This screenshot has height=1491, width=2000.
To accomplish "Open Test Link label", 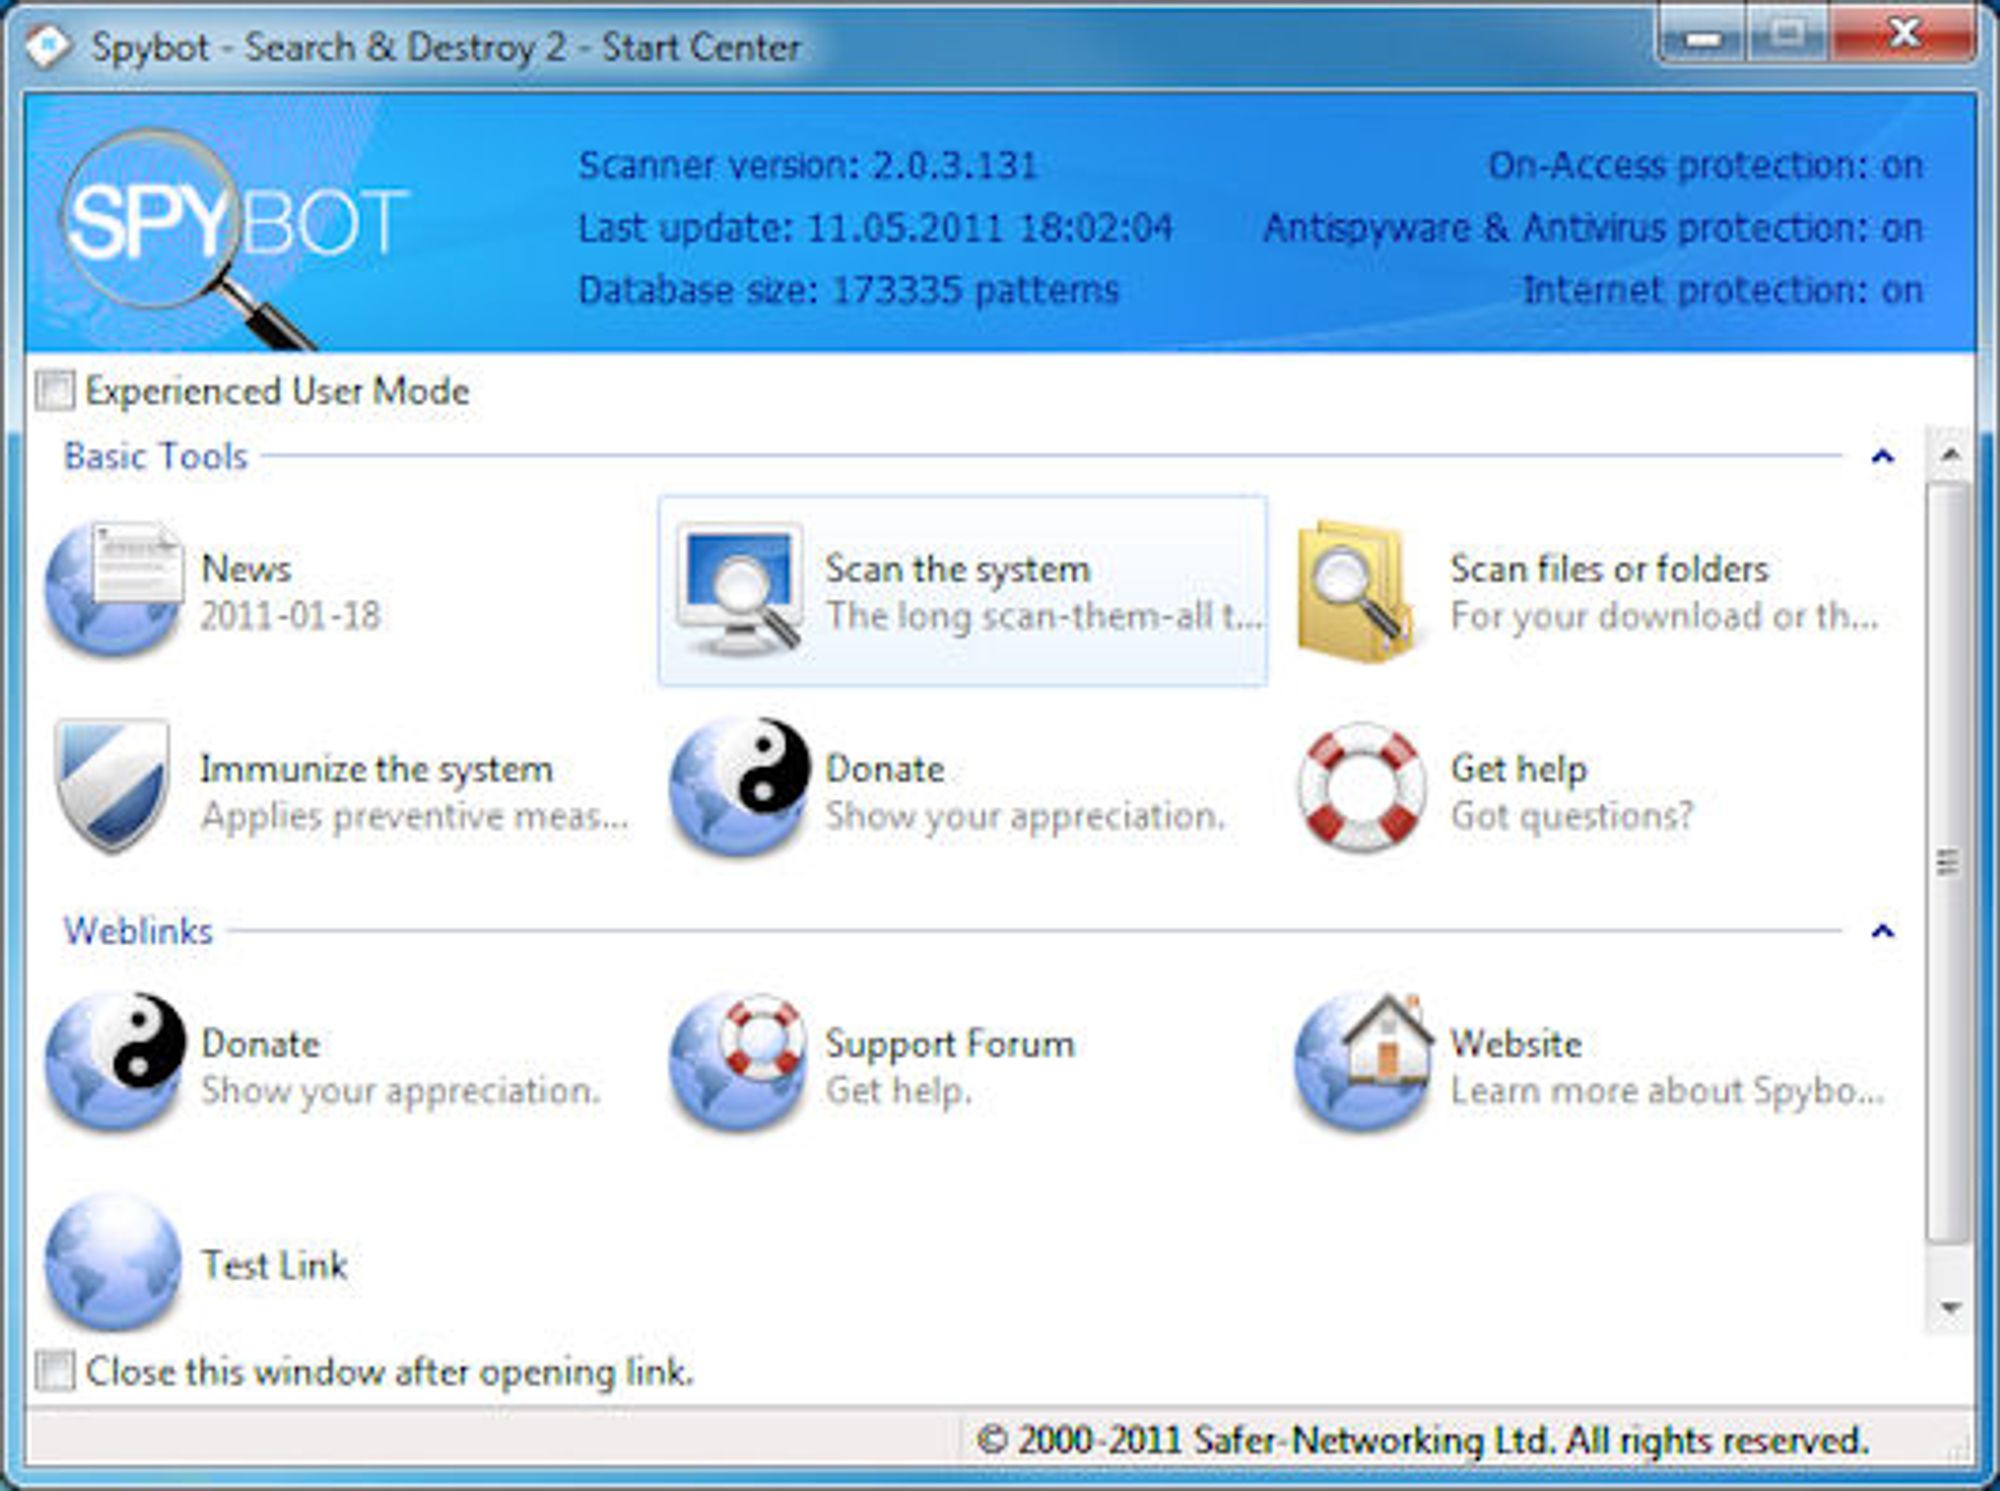I will [274, 1265].
